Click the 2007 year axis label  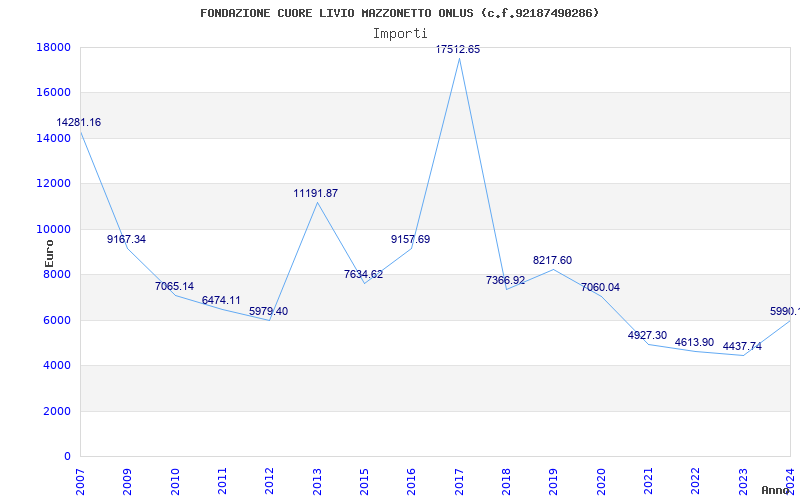point(80,482)
